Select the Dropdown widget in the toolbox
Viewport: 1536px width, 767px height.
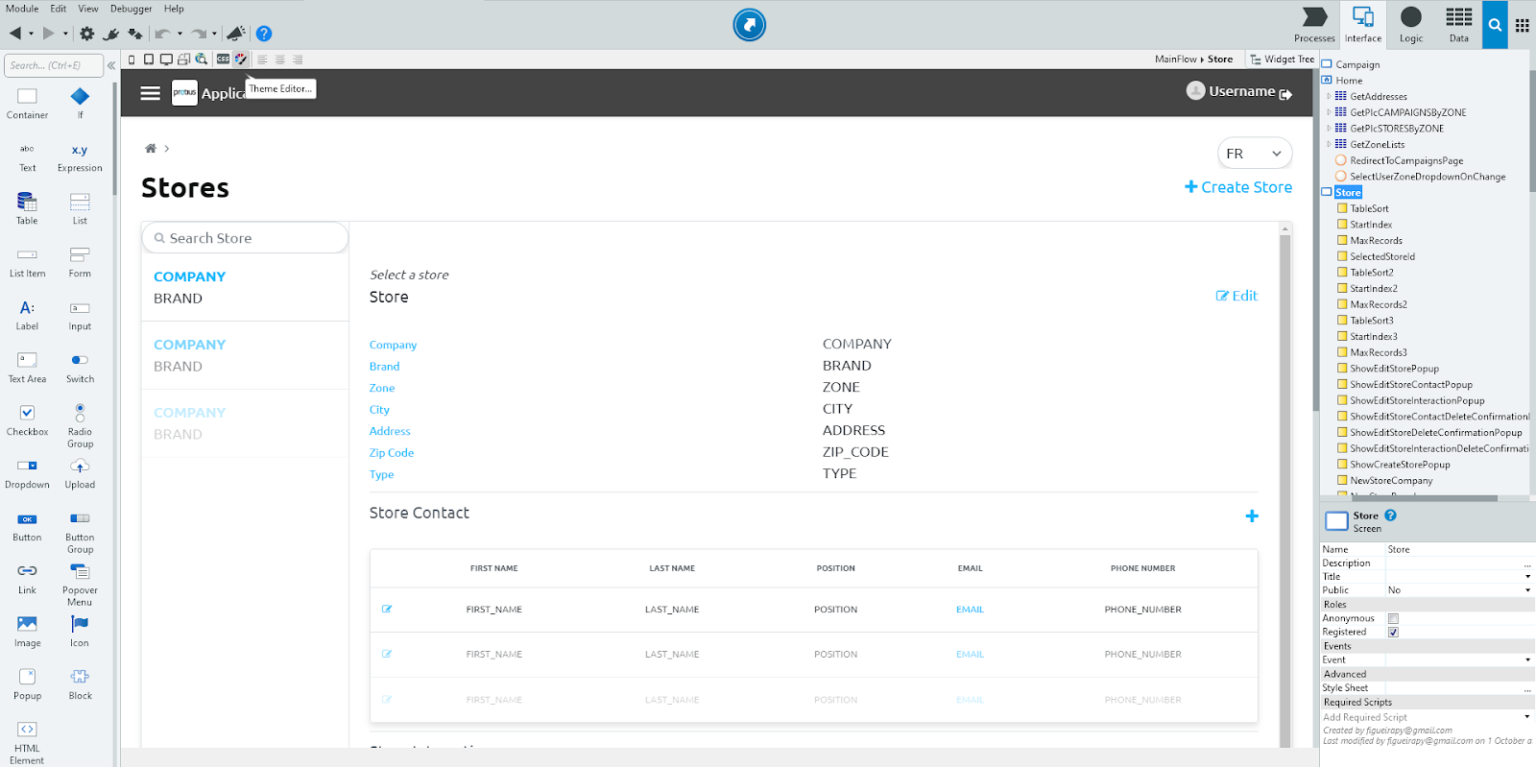pyautogui.click(x=27, y=470)
